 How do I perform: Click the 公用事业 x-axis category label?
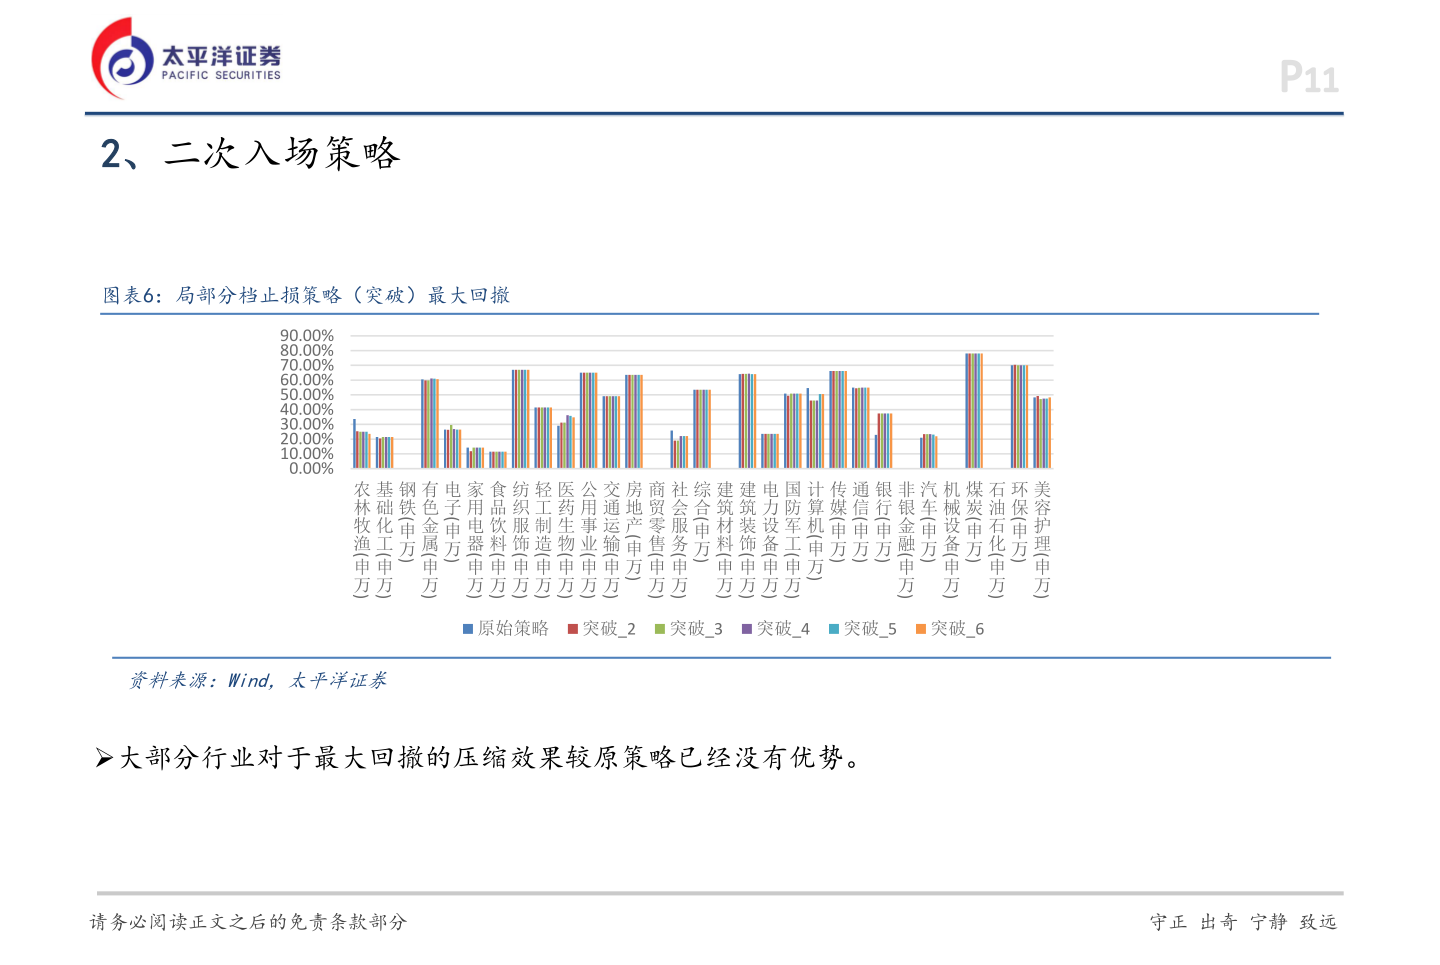pyautogui.click(x=589, y=539)
